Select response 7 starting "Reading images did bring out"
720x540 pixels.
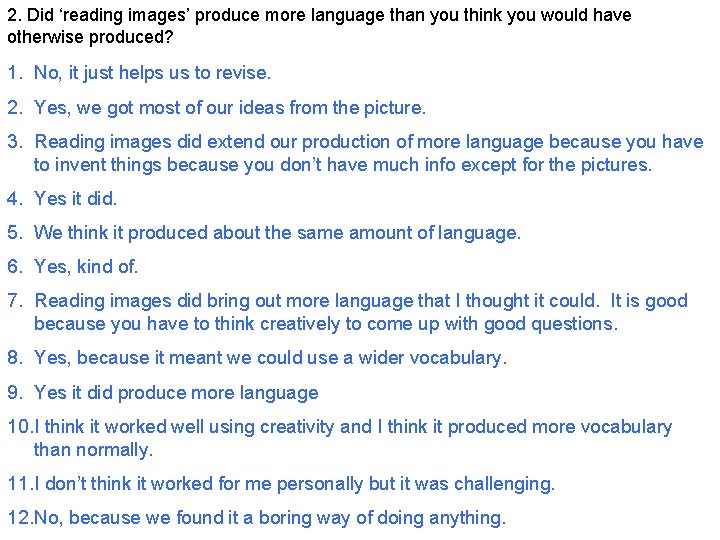coord(360,301)
